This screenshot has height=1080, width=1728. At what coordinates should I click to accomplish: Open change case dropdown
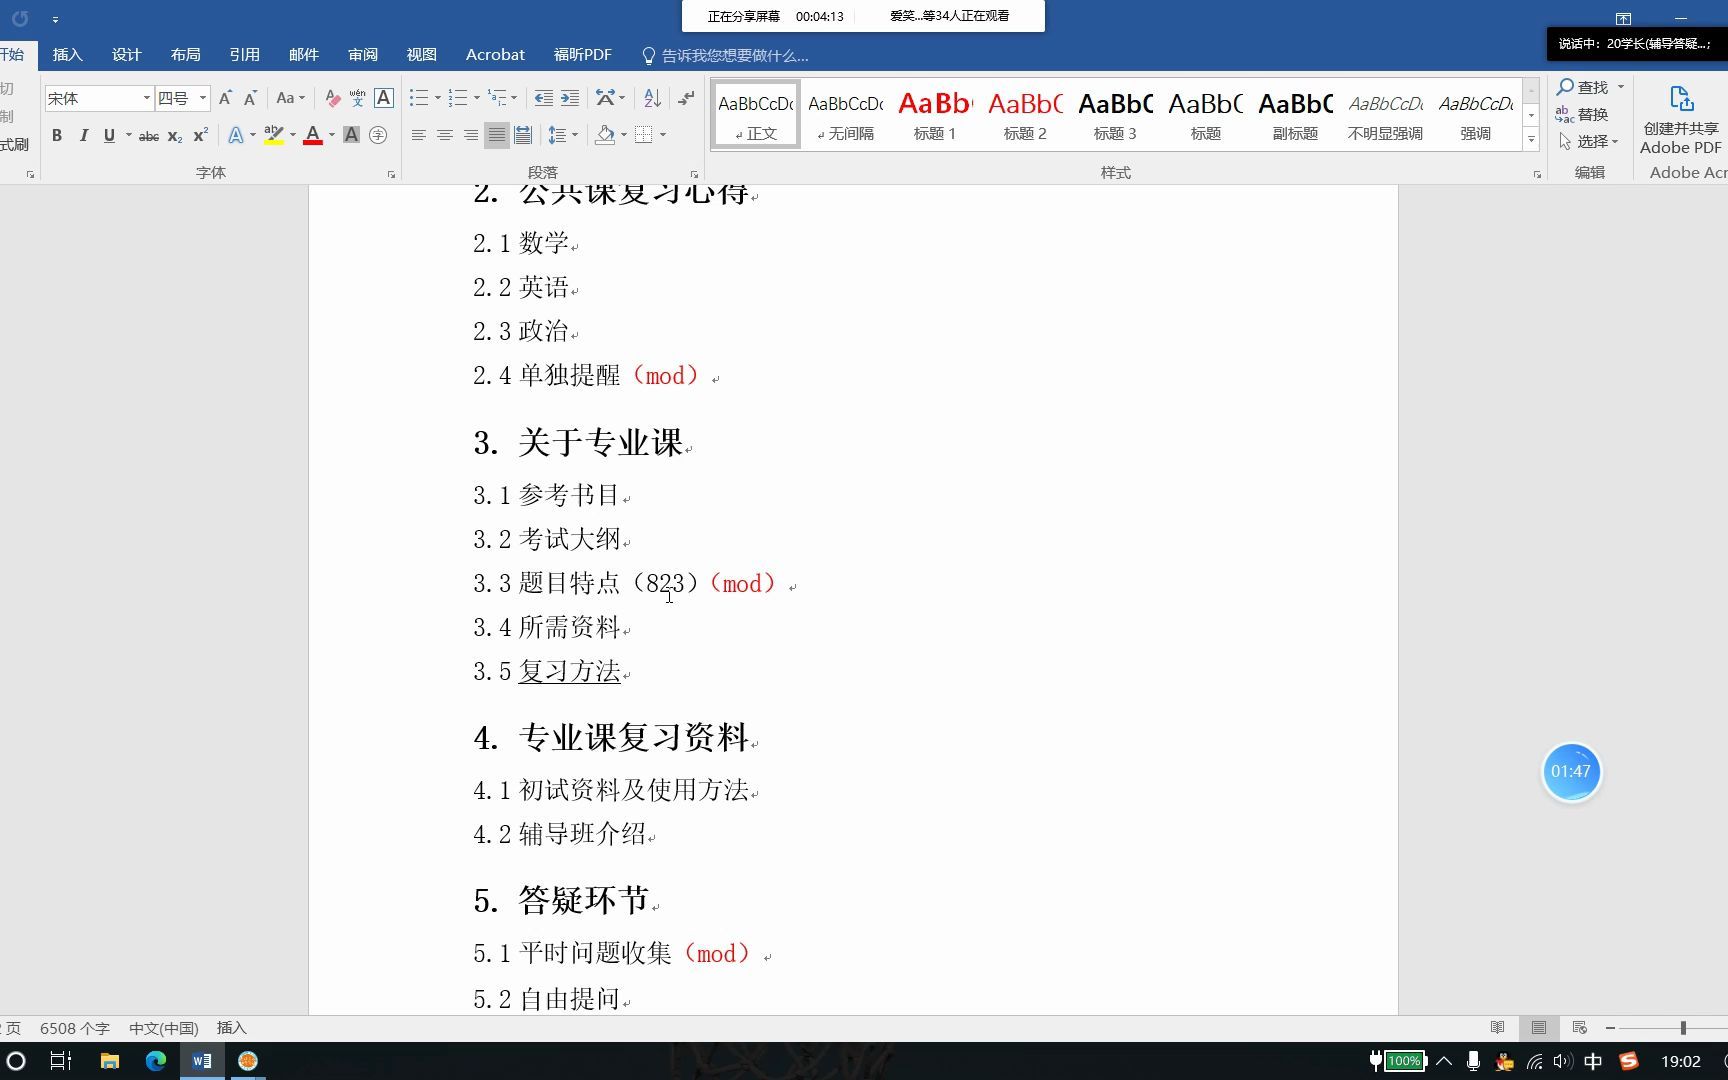tap(290, 98)
